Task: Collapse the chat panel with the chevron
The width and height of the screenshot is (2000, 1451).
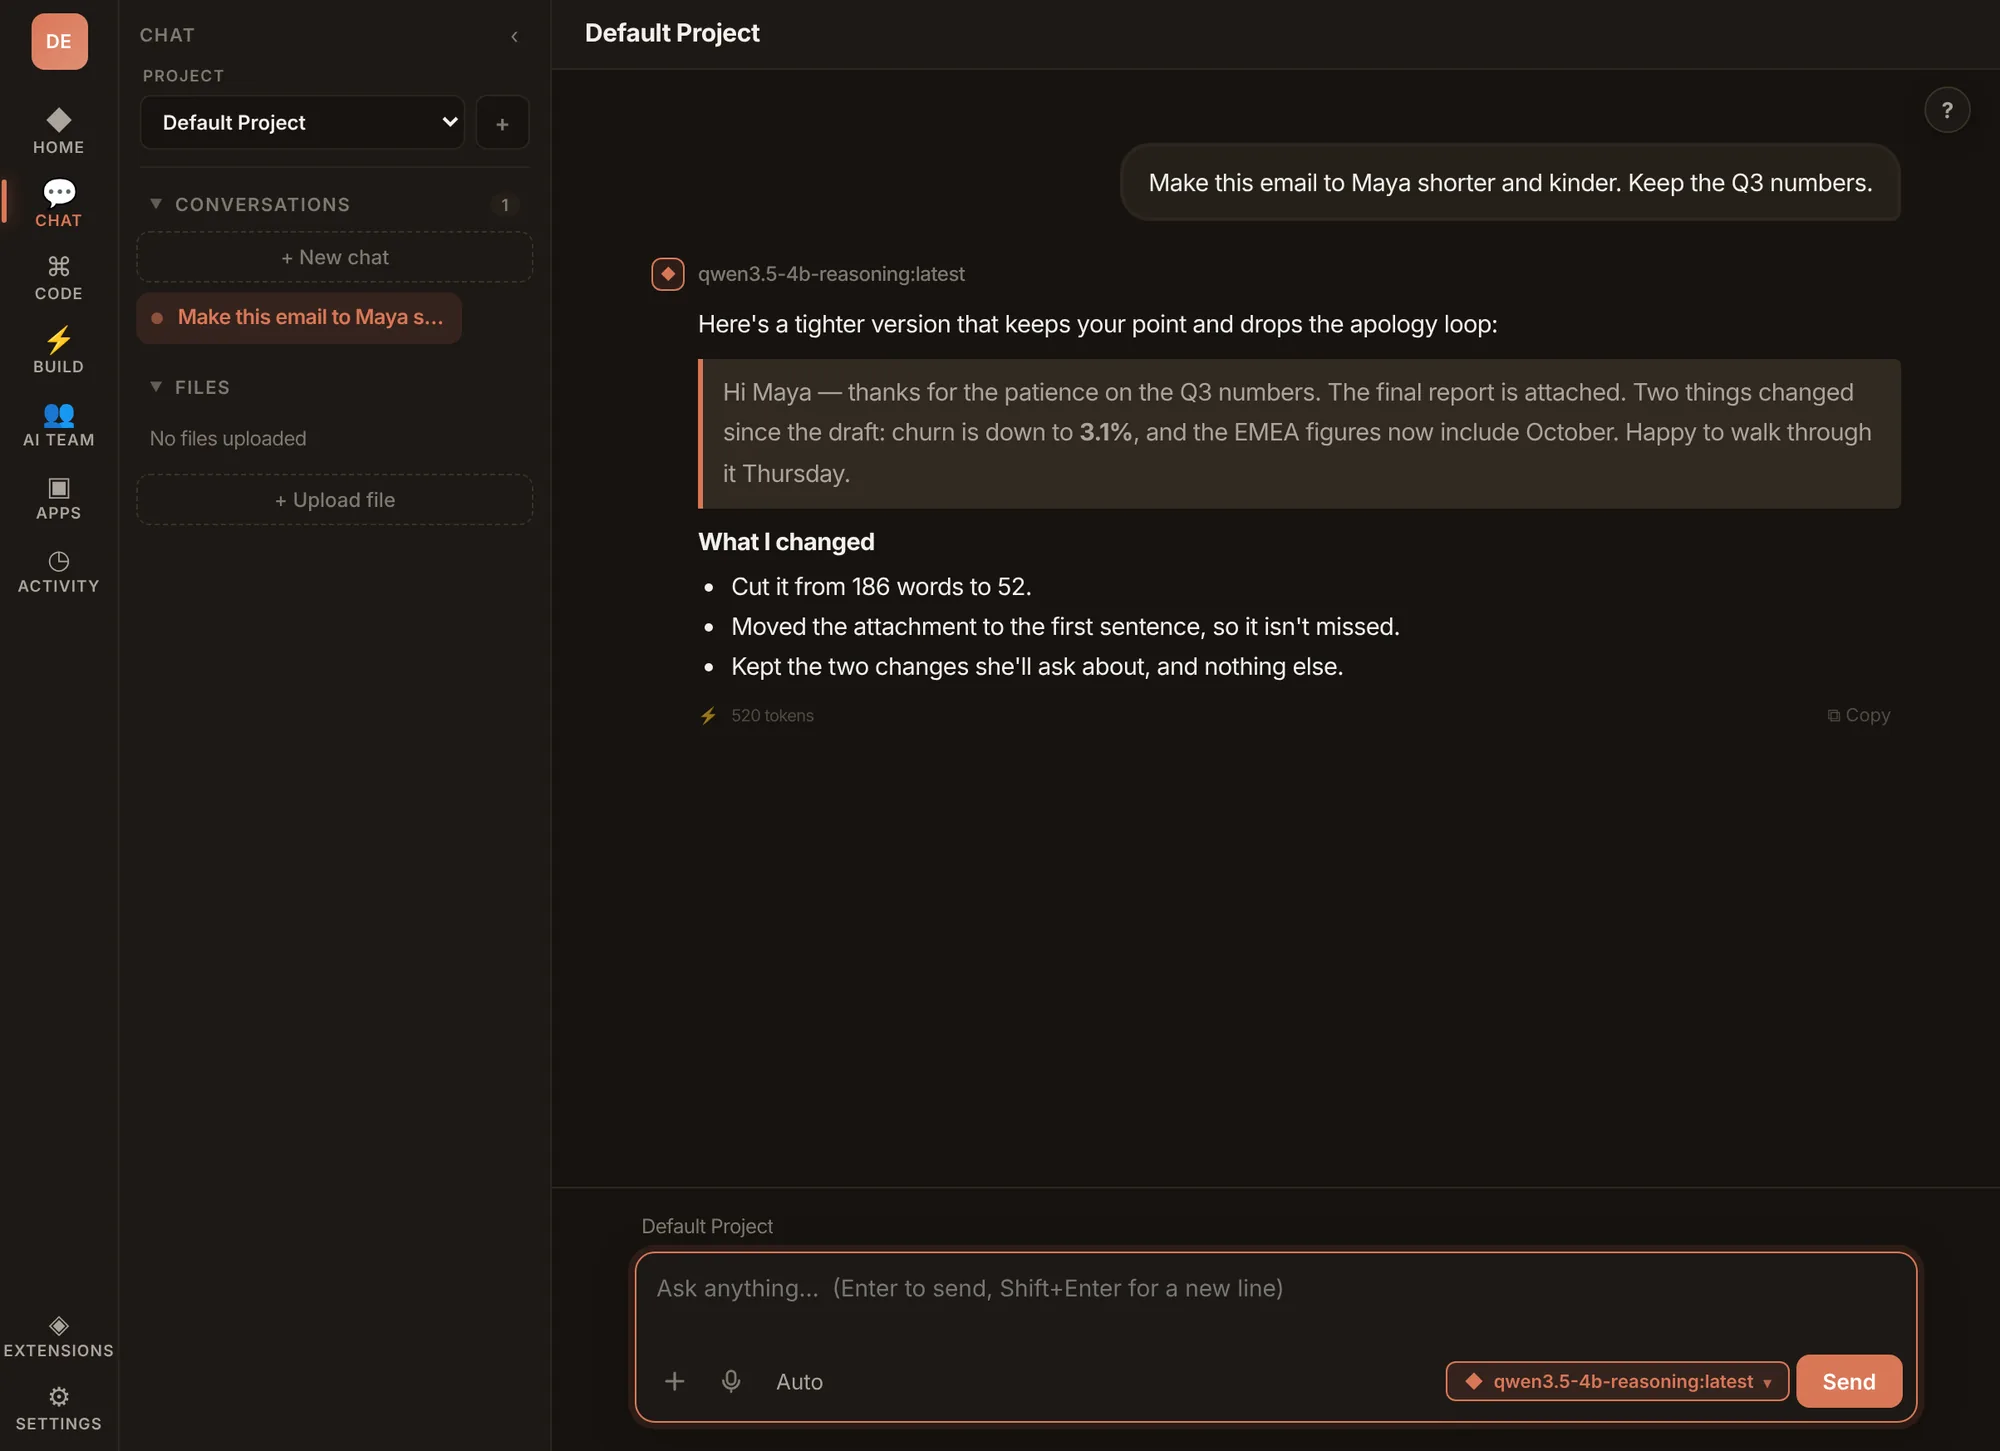Action: [514, 36]
